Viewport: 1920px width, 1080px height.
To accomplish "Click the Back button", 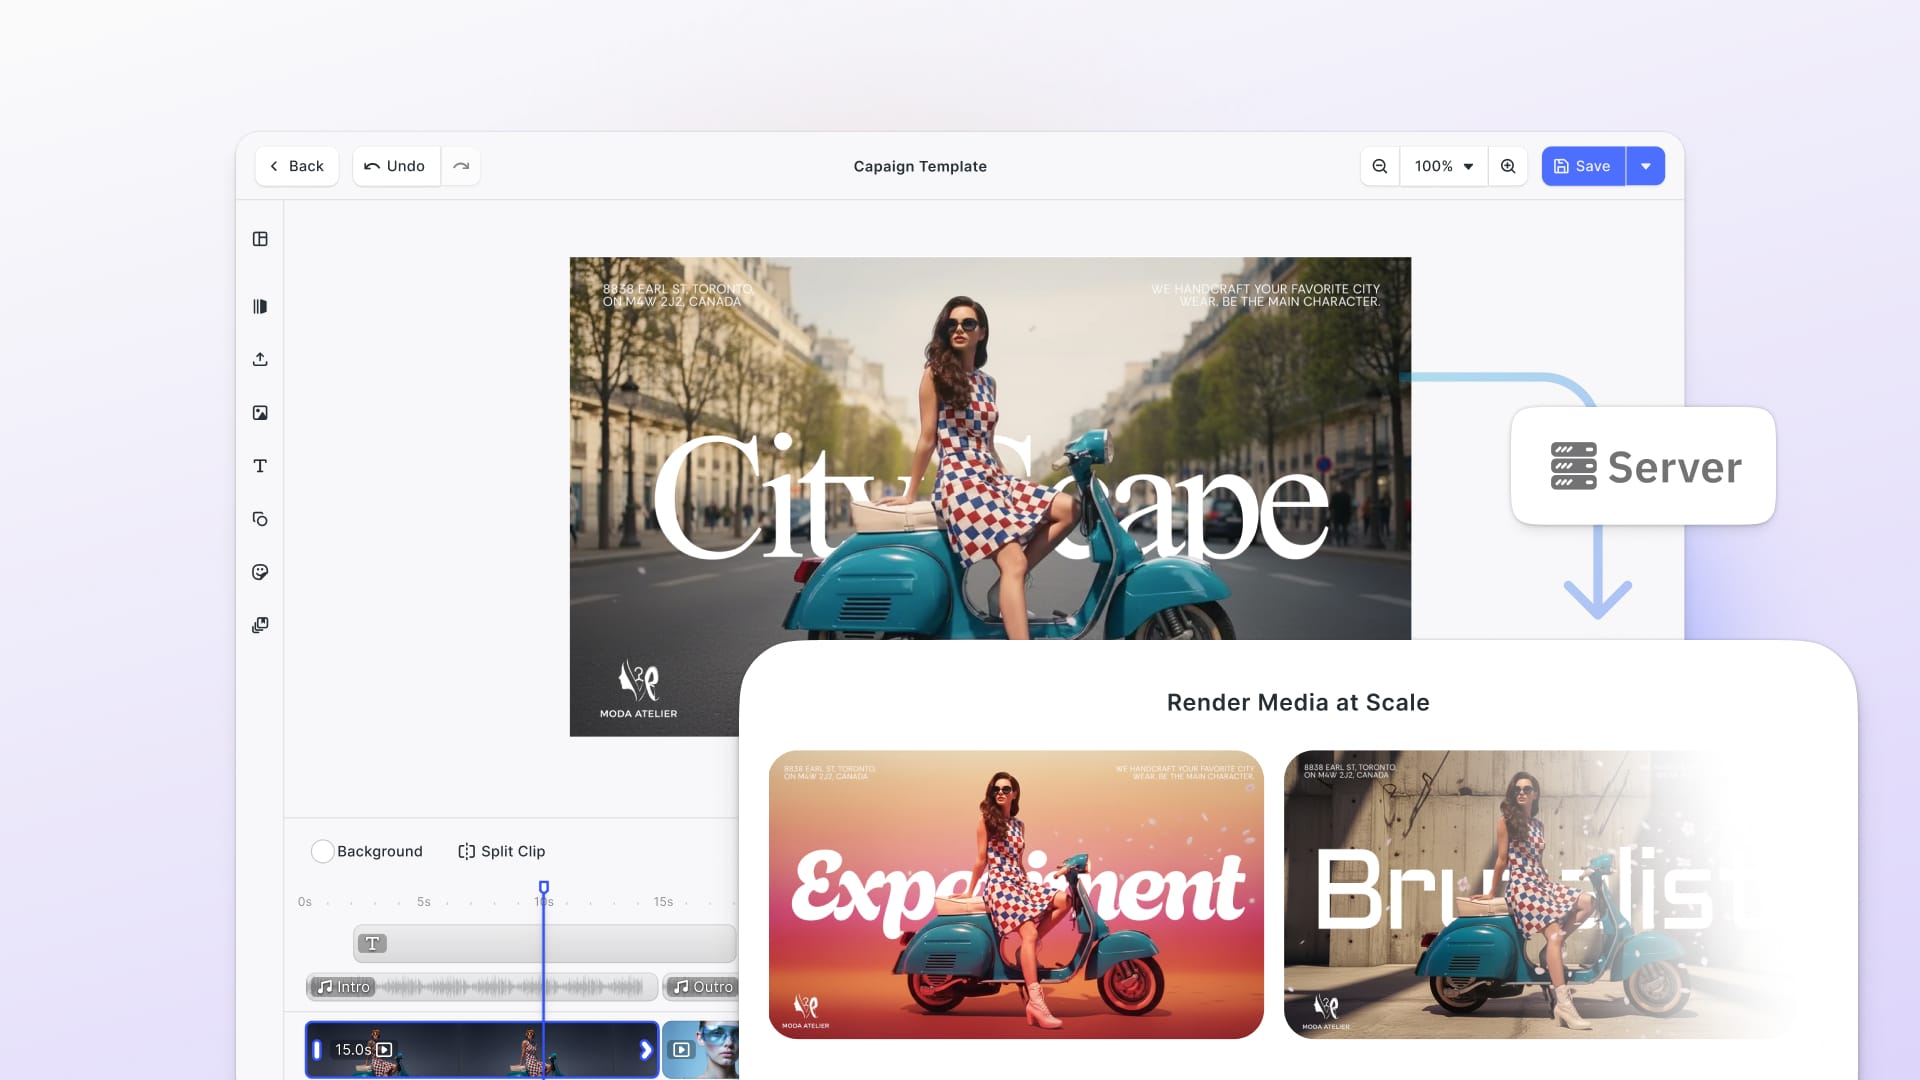I will (297, 166).
